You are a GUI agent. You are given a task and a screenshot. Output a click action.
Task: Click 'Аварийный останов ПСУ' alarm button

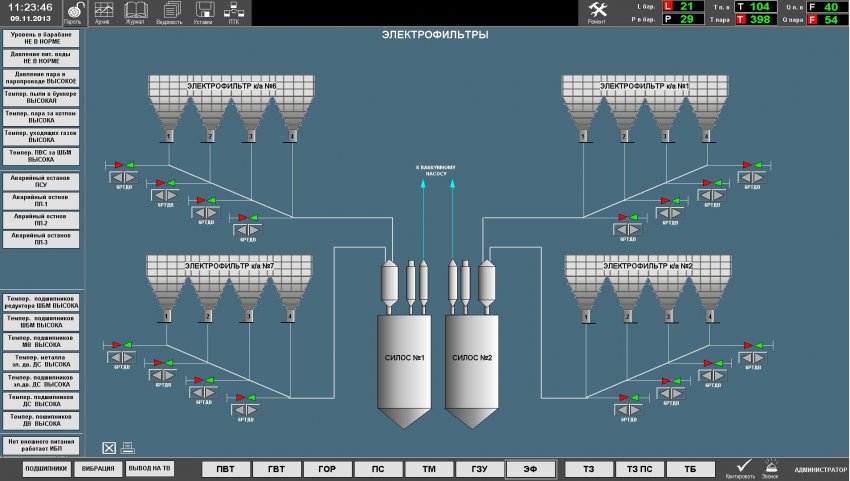(x=41, y=181)
